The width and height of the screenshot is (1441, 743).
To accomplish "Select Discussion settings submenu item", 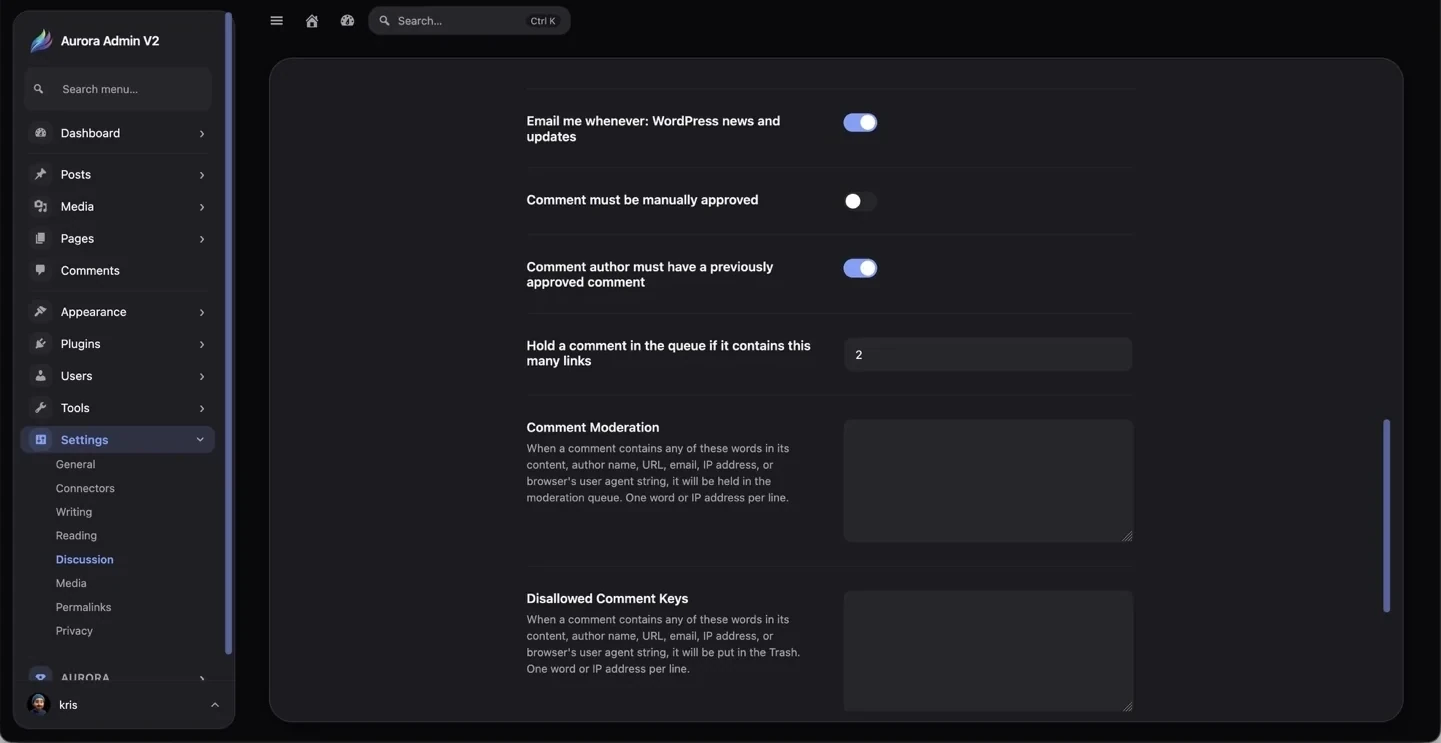I will (x=85, y=560).
